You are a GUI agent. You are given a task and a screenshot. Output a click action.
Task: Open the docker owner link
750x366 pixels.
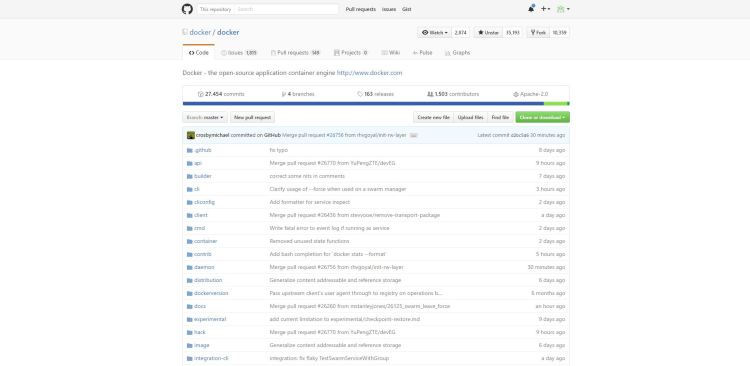click(200, 33)
